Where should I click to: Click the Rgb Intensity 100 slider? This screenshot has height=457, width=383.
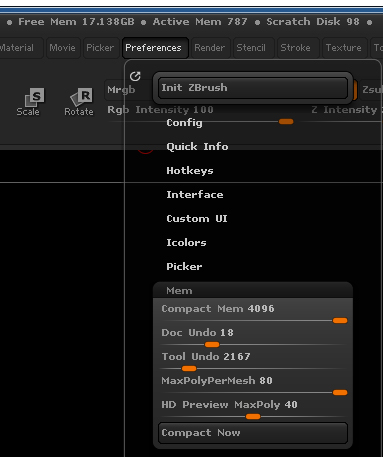point(200,114)
